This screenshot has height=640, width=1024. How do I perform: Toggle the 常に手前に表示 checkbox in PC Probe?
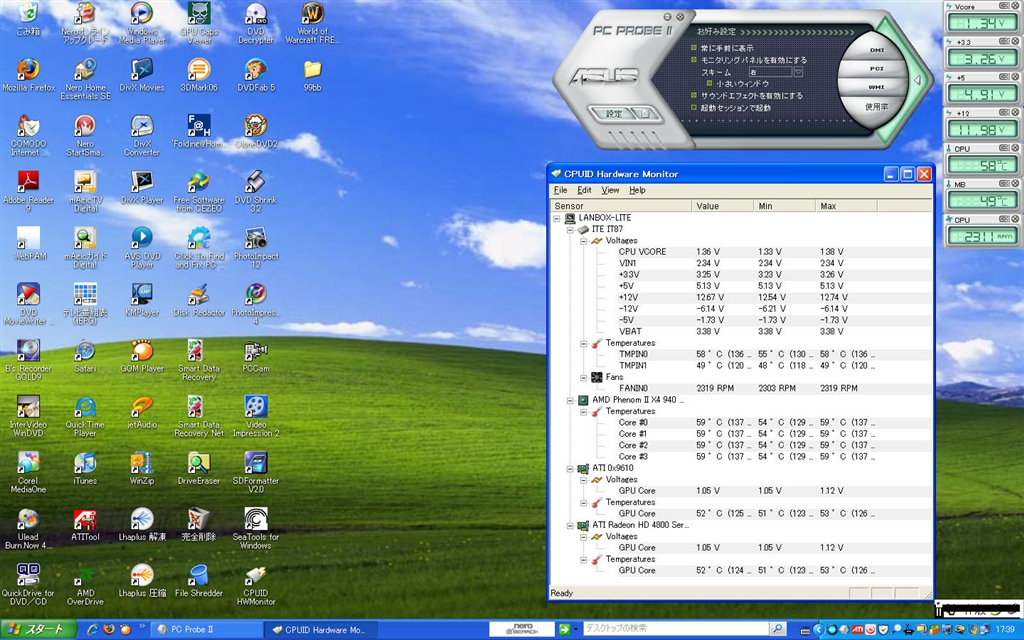tap(694, 48)
